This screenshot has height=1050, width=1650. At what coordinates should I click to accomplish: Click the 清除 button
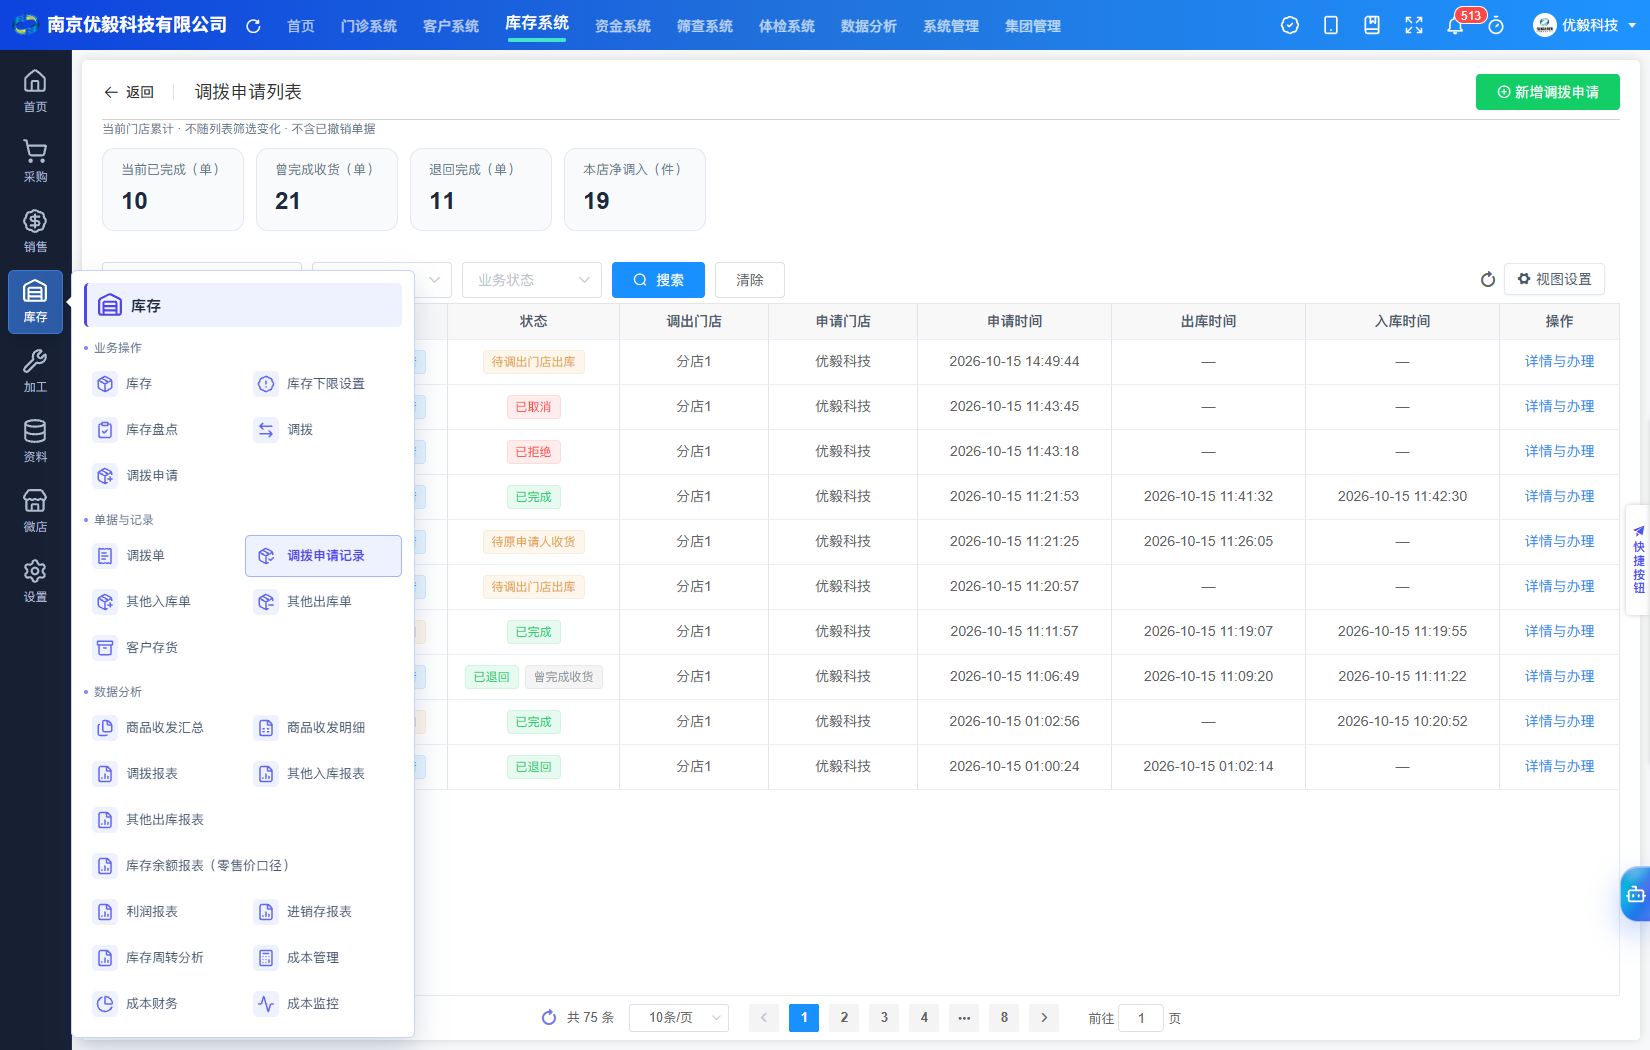pos(750,280)
